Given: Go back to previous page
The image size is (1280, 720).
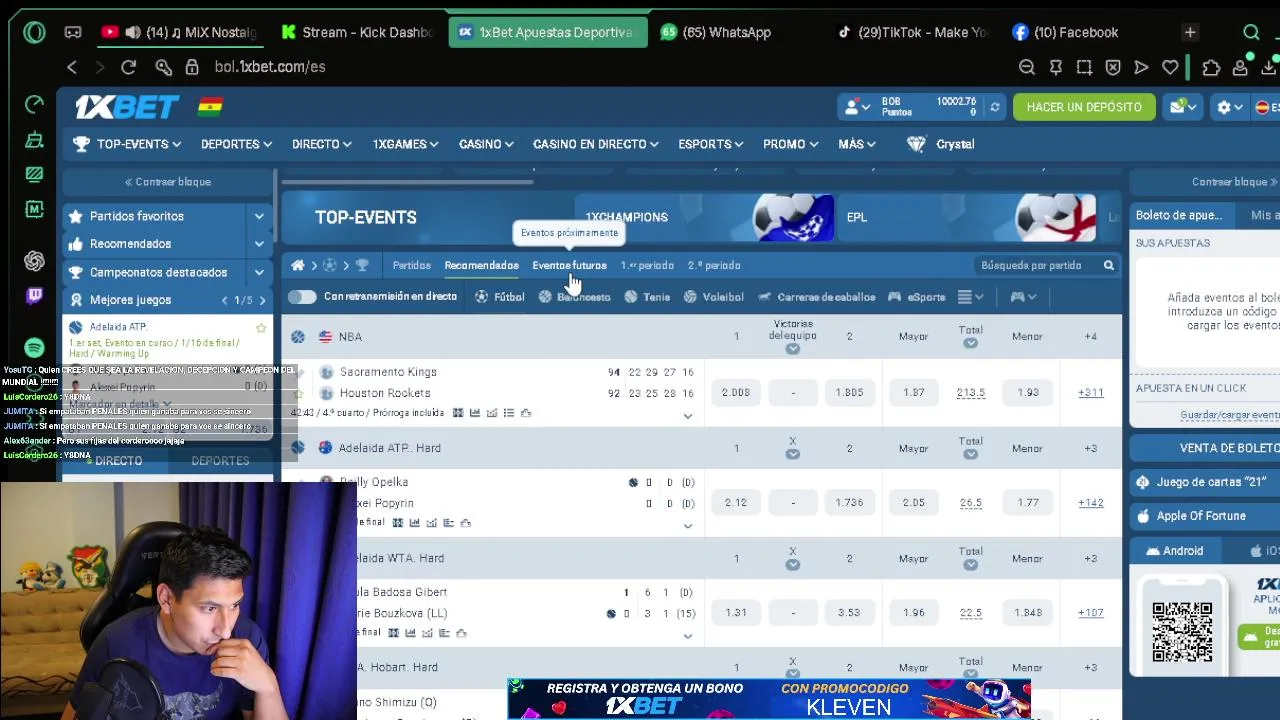Looking at the screenshot, I should coord(72,67).
